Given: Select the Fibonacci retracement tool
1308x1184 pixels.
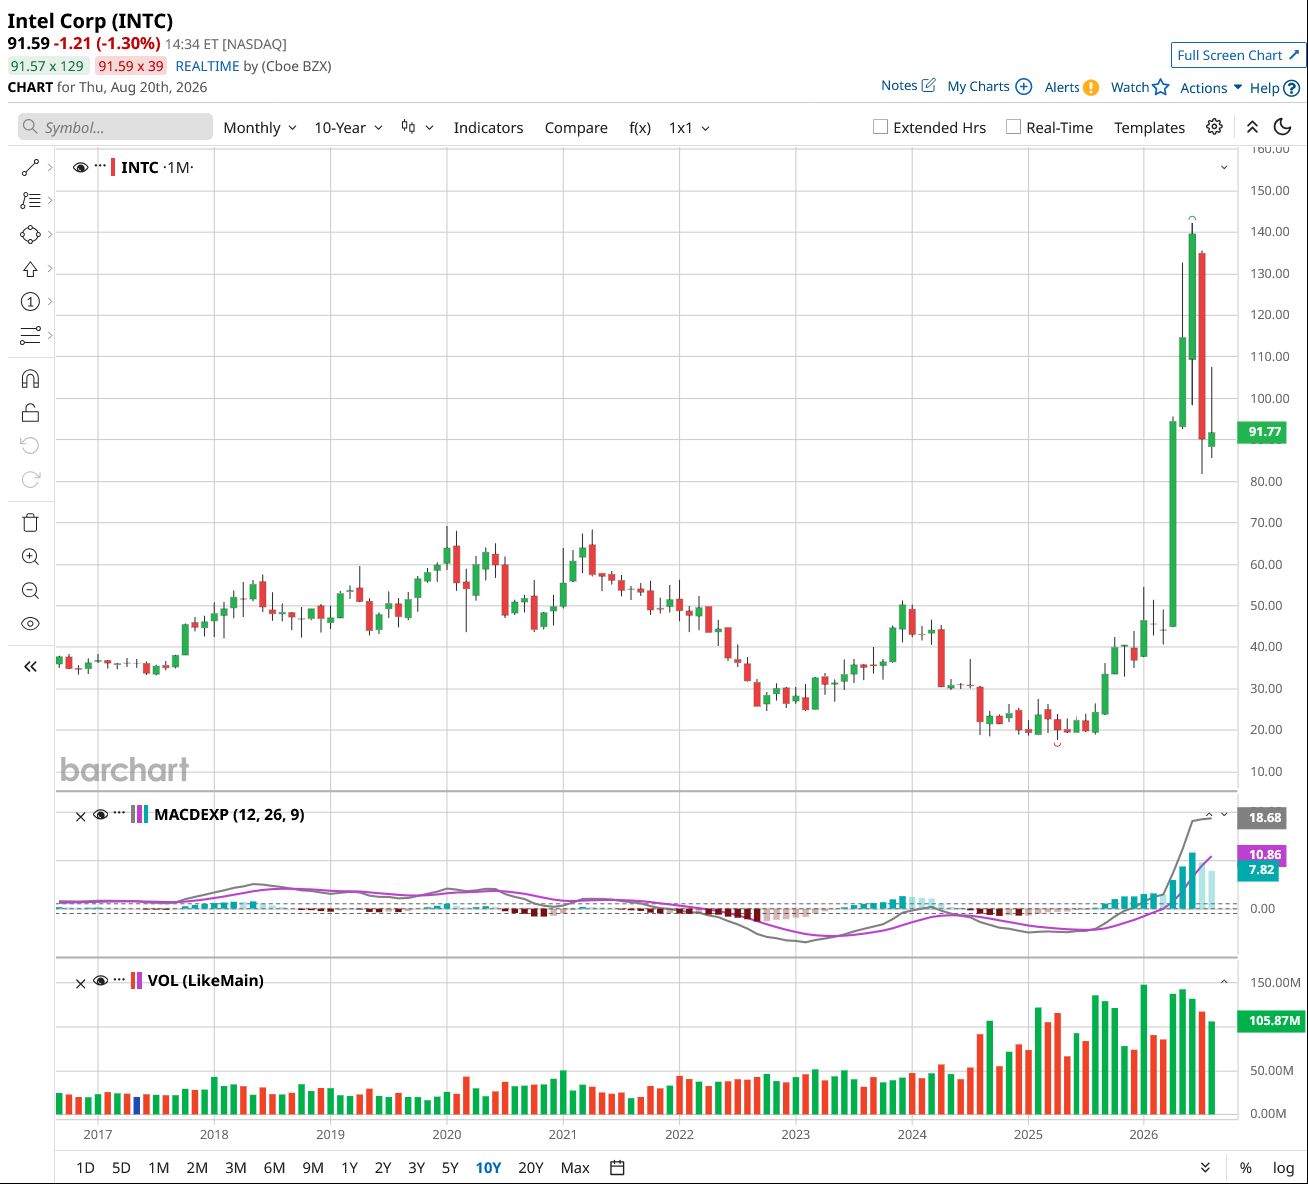Looking at the screenshot, I should (x=30, y=200).
